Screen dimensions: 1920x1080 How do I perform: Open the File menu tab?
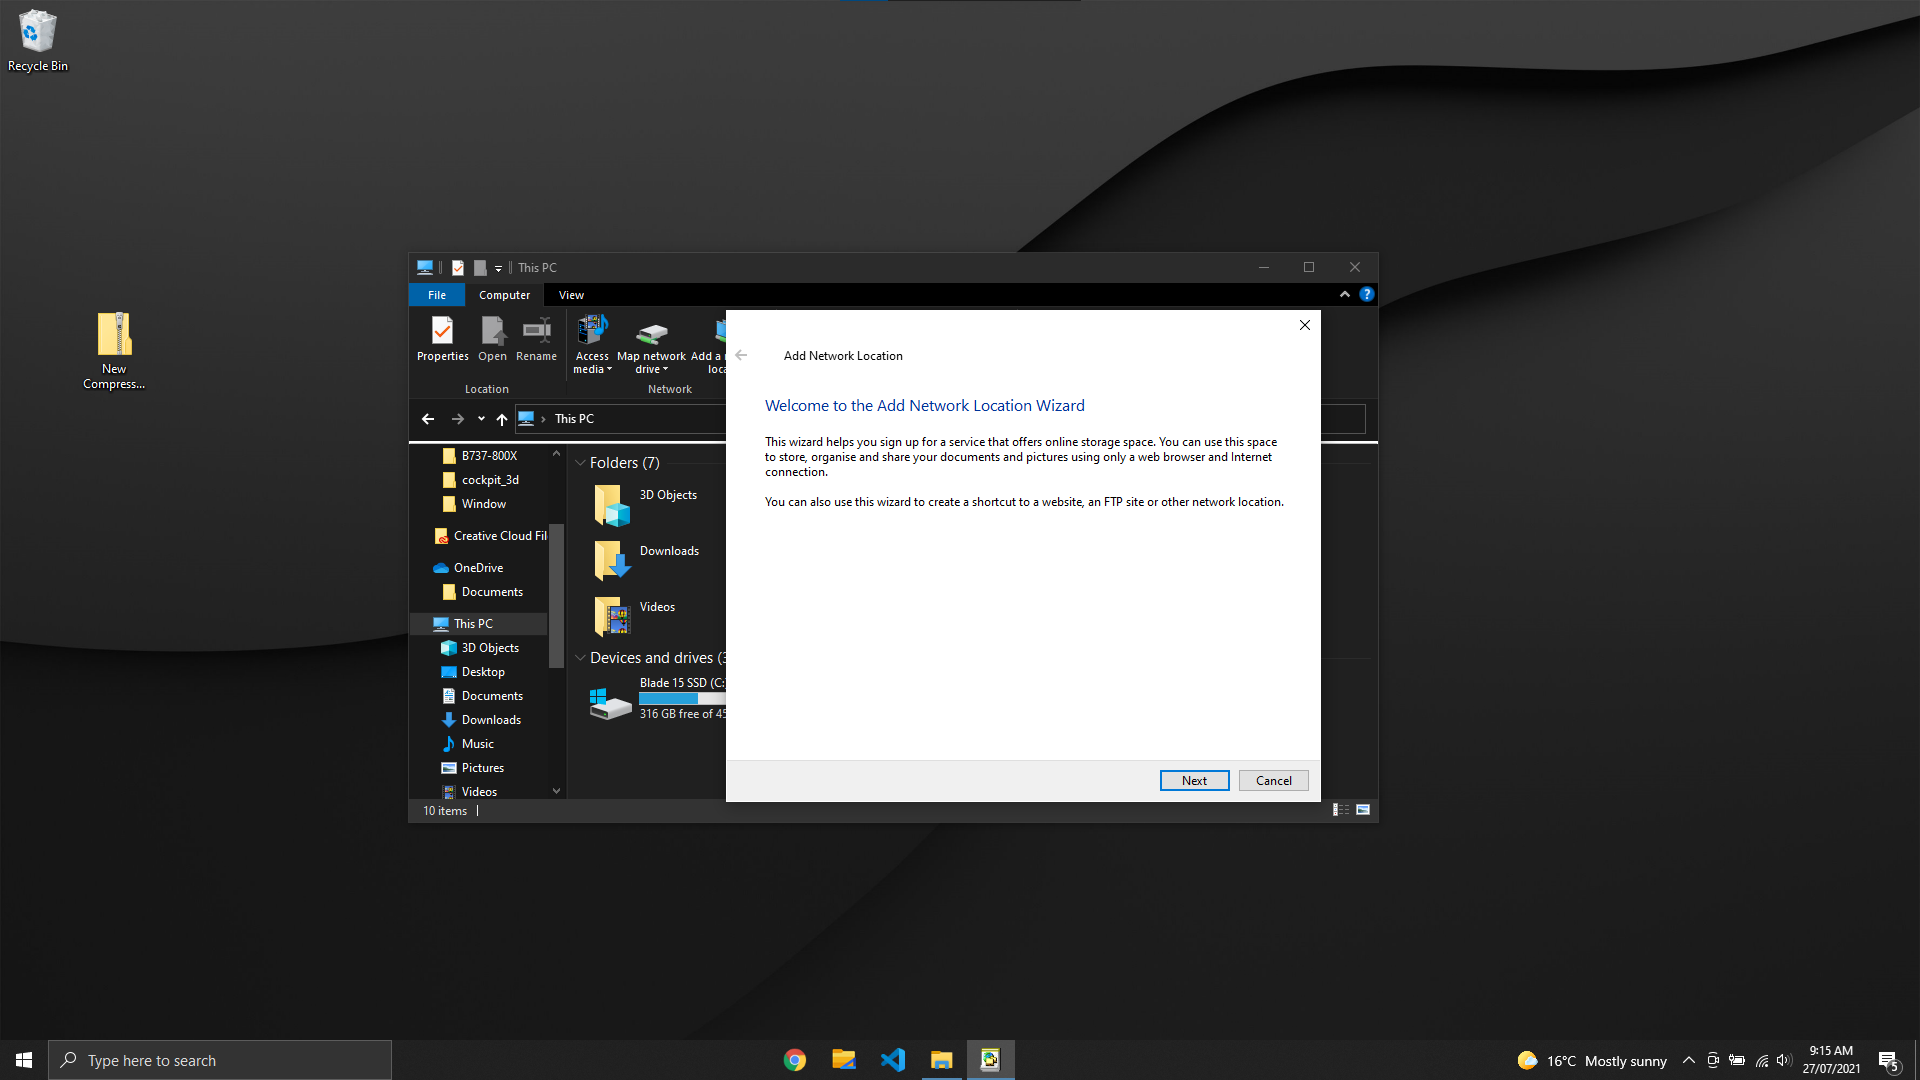(x=437, y=295)
